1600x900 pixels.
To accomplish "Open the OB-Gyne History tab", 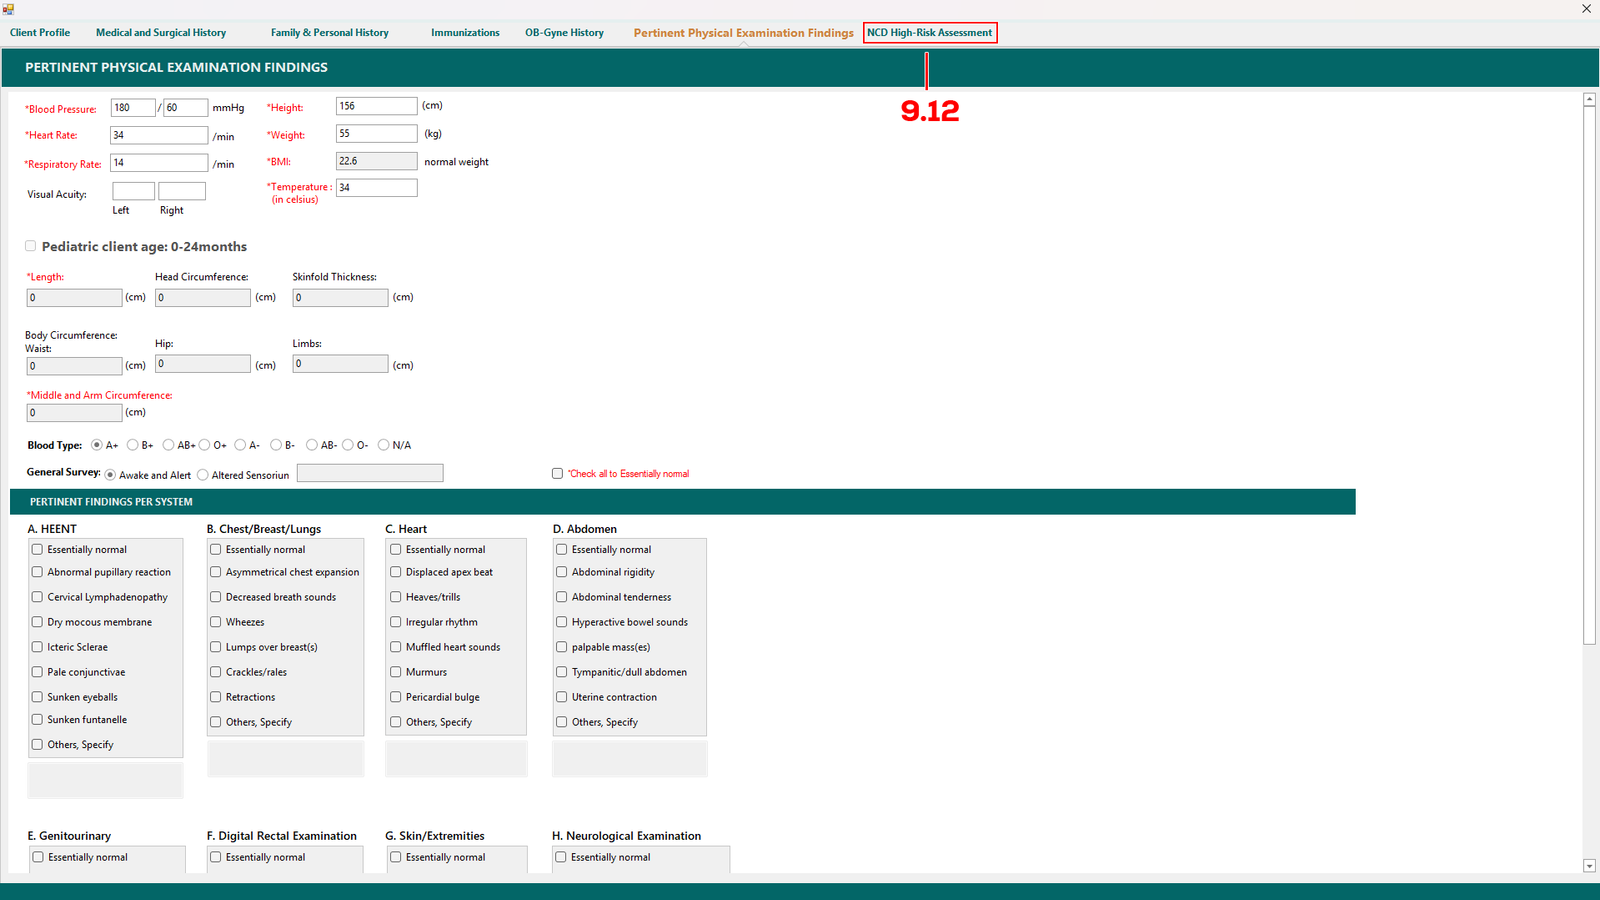I will [x=564, y=33].
